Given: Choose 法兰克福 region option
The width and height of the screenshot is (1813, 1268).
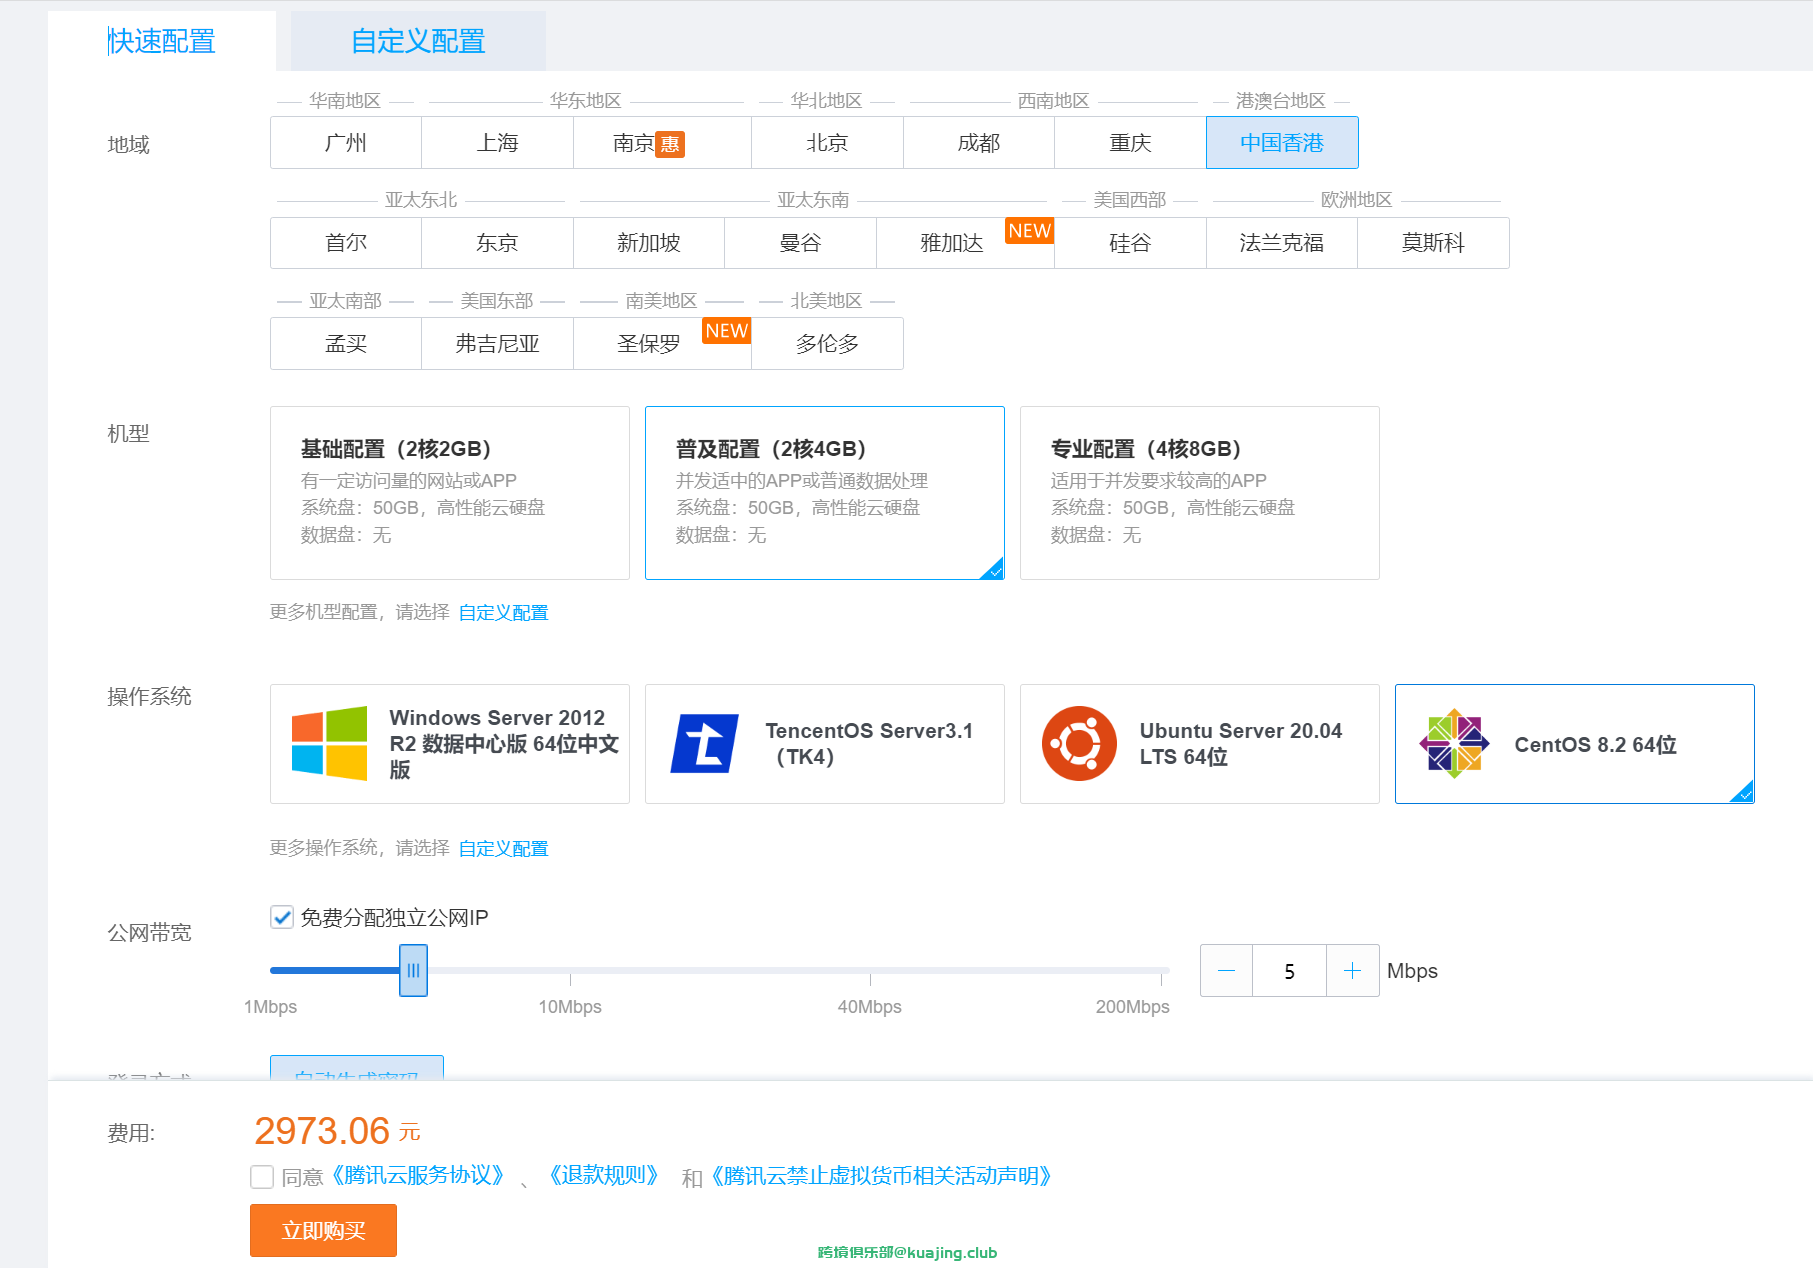Looking at the screenshot, I should 1282,243.
